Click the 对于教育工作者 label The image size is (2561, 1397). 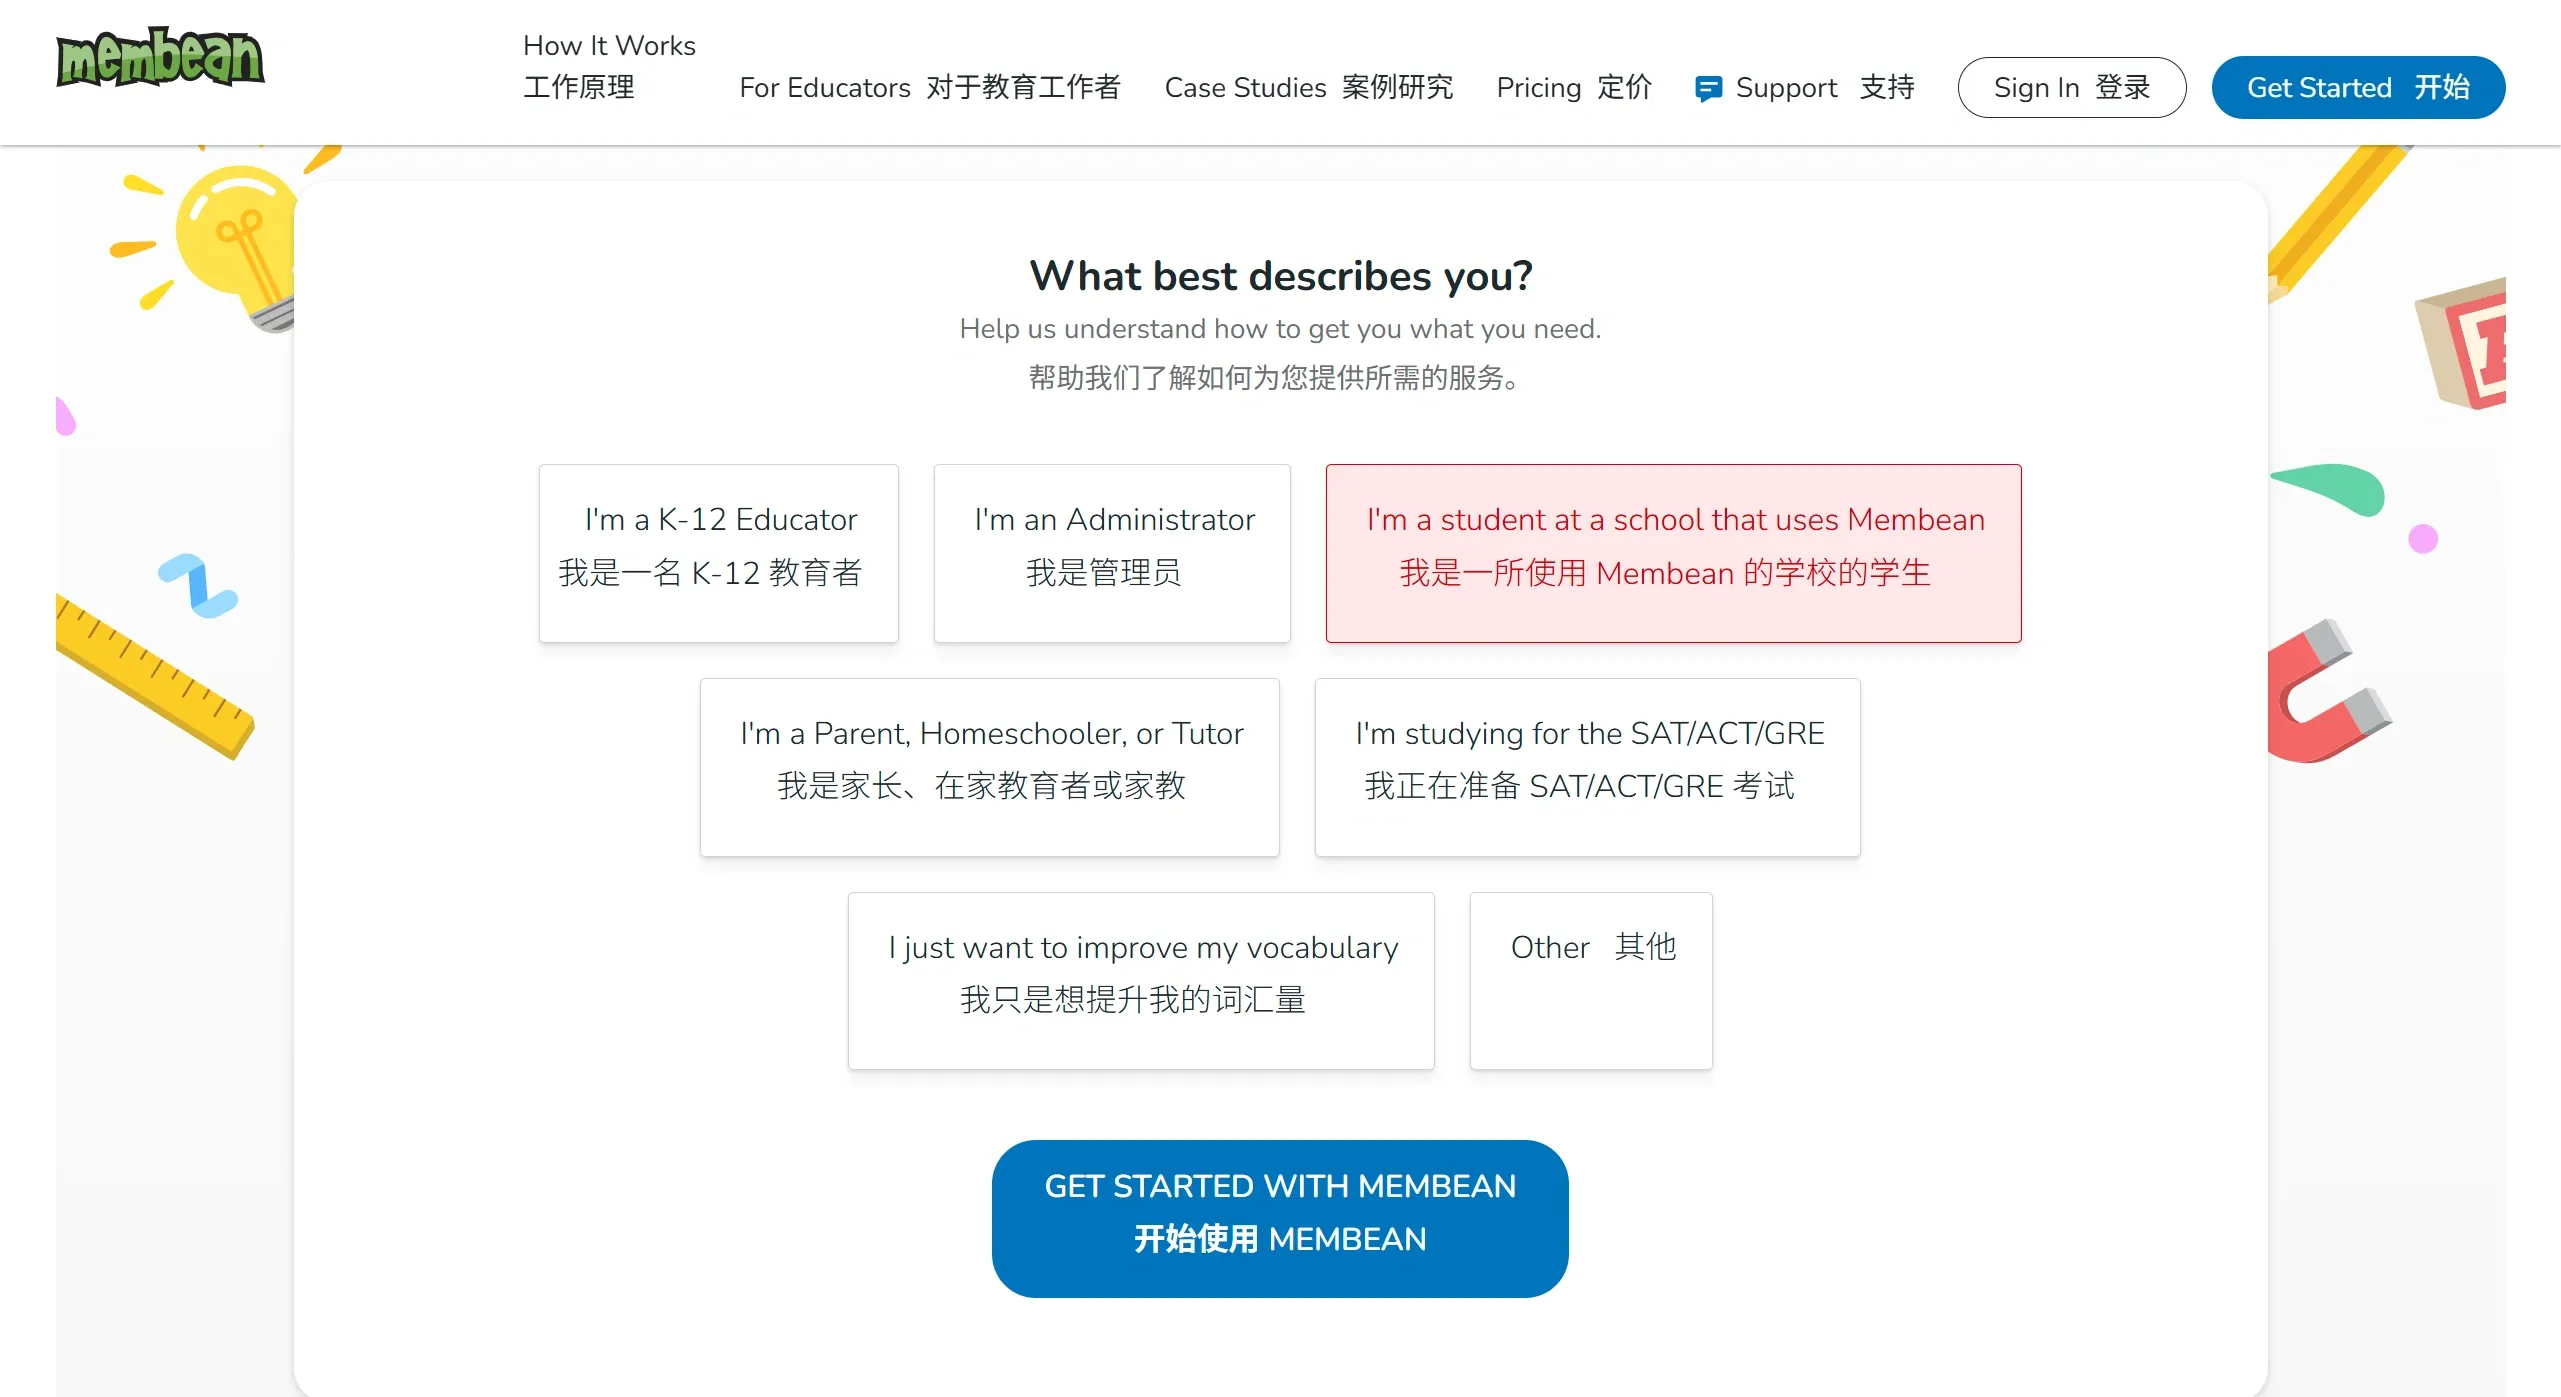1023,88
